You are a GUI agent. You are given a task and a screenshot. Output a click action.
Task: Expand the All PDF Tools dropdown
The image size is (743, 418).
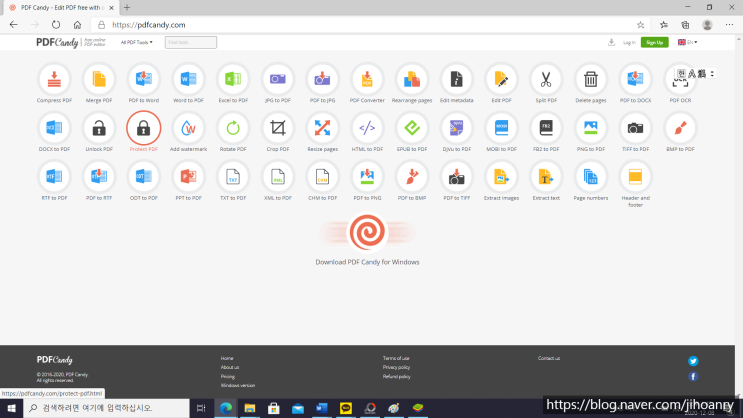136,42
